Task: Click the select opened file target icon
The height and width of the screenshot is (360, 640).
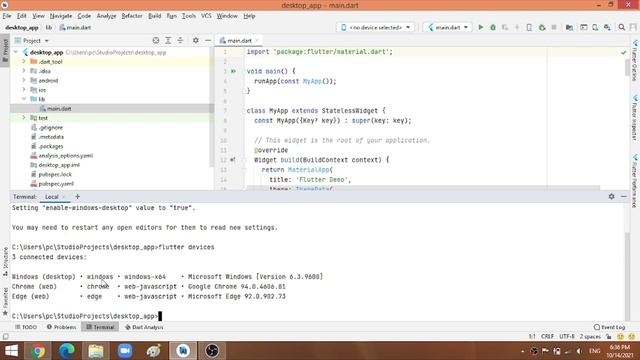Action: click(x=156, y=40)
